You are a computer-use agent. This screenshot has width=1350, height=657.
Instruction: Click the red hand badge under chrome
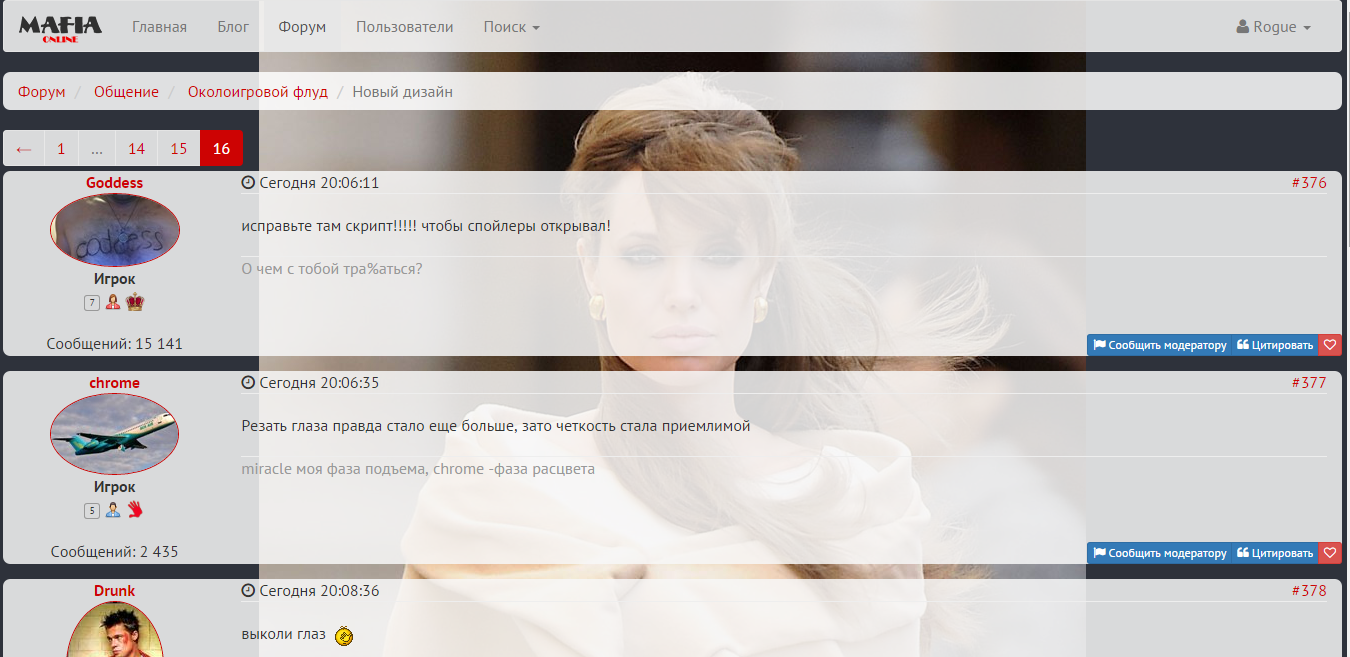(135, 510)
